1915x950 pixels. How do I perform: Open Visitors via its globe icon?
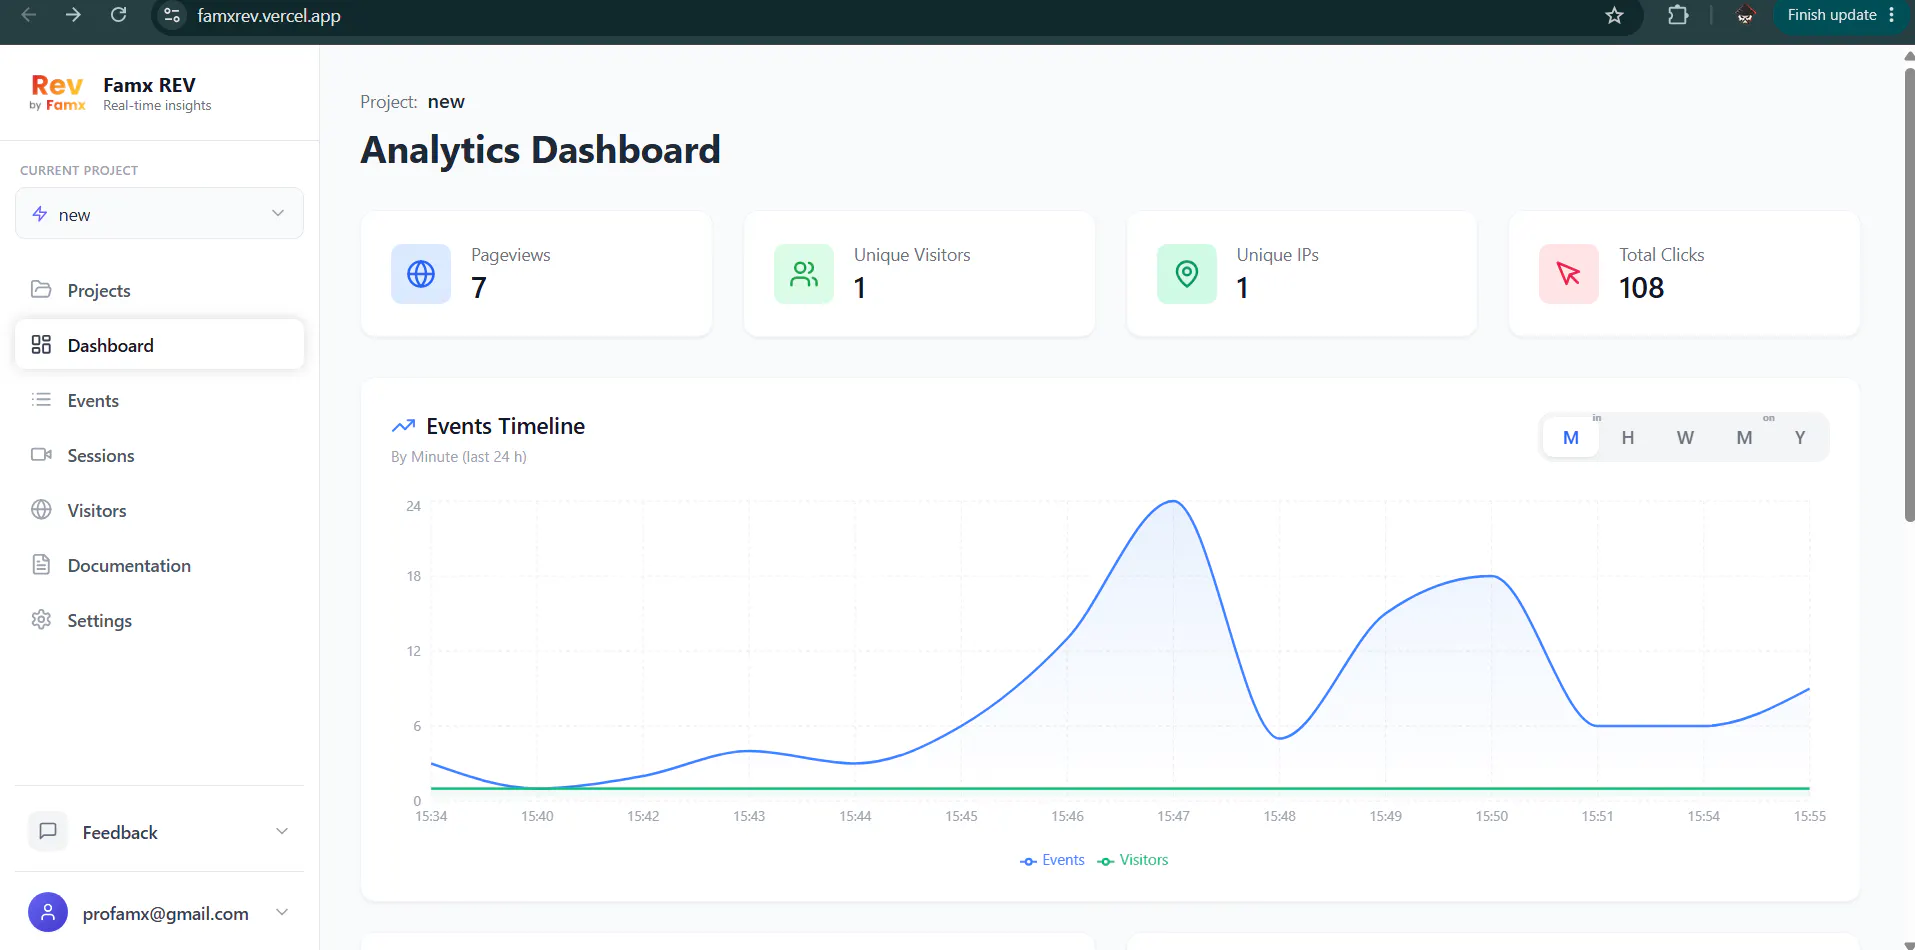41,510
